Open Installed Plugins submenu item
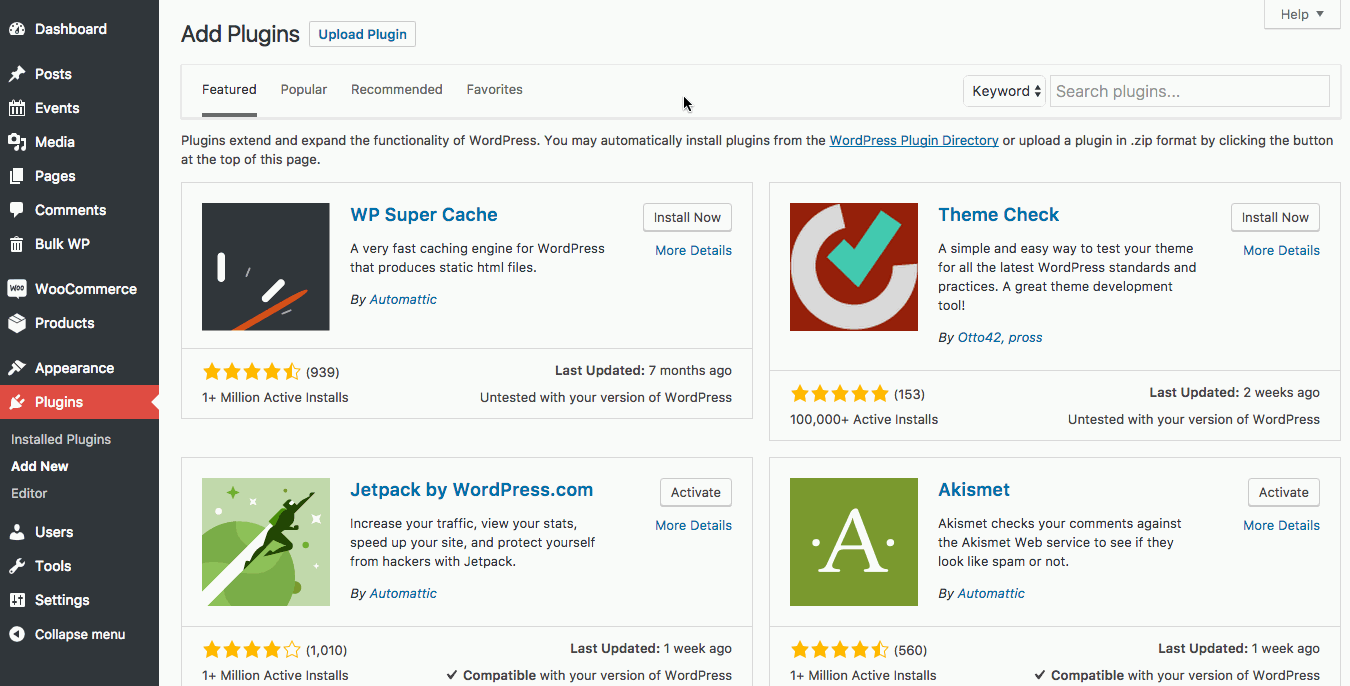This screenshot has width=1350, height=686. (61, 439)
